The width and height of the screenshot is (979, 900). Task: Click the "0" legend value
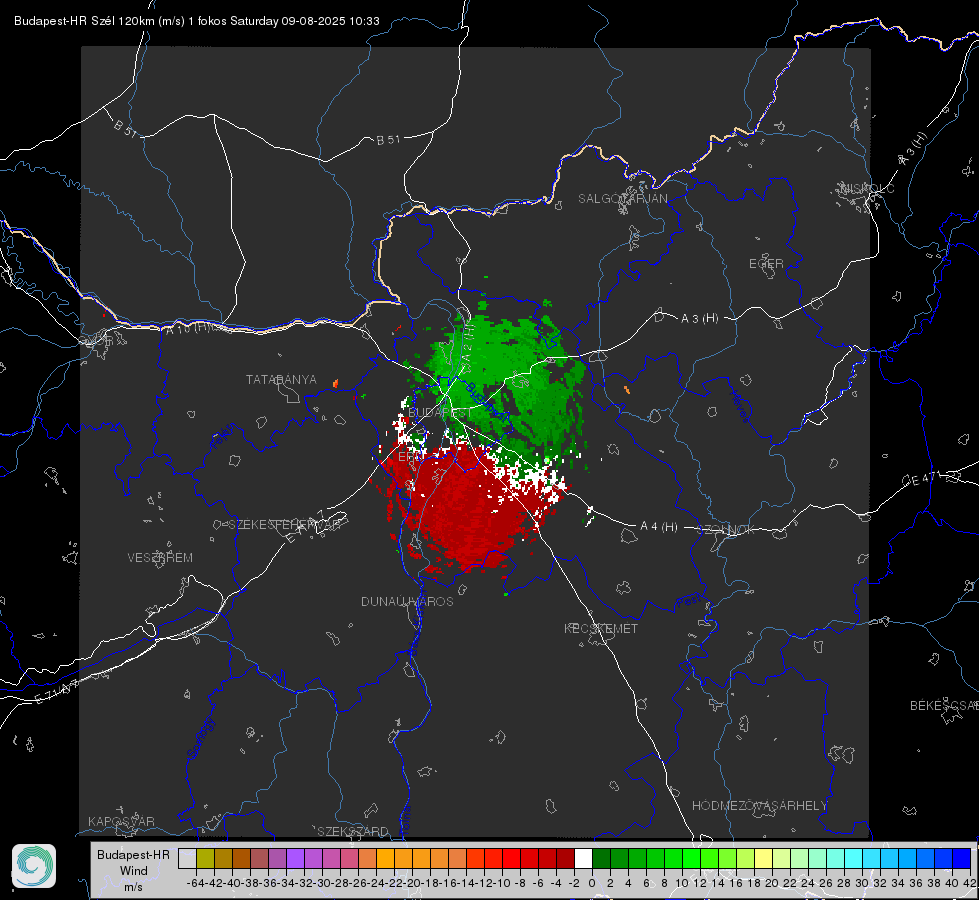(x=592, y=883)
